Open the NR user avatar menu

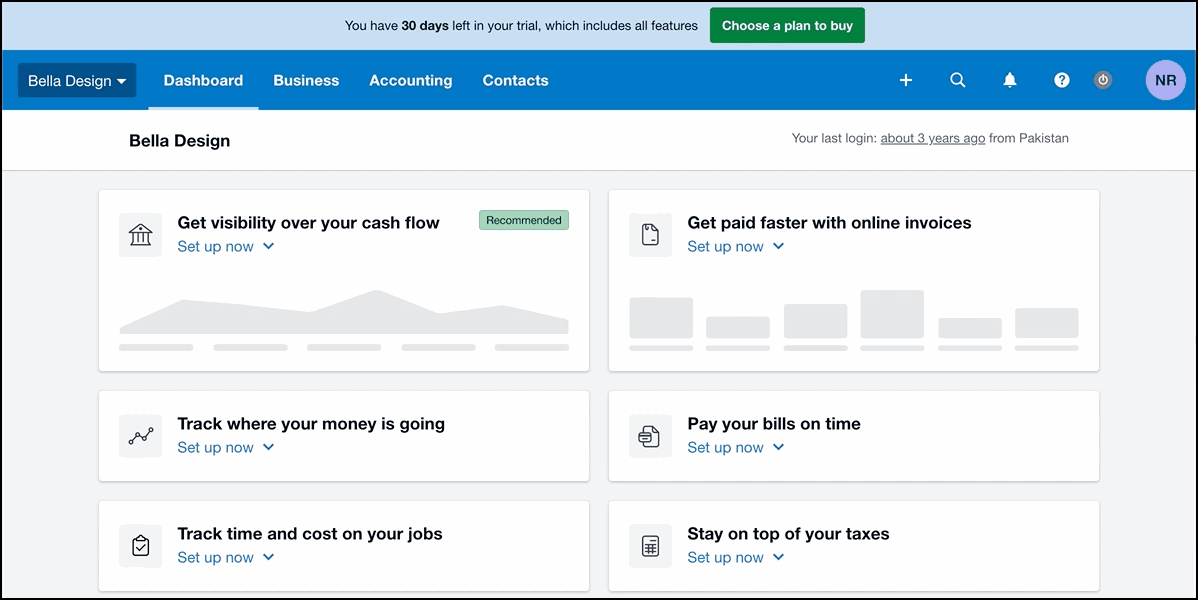1165,80
